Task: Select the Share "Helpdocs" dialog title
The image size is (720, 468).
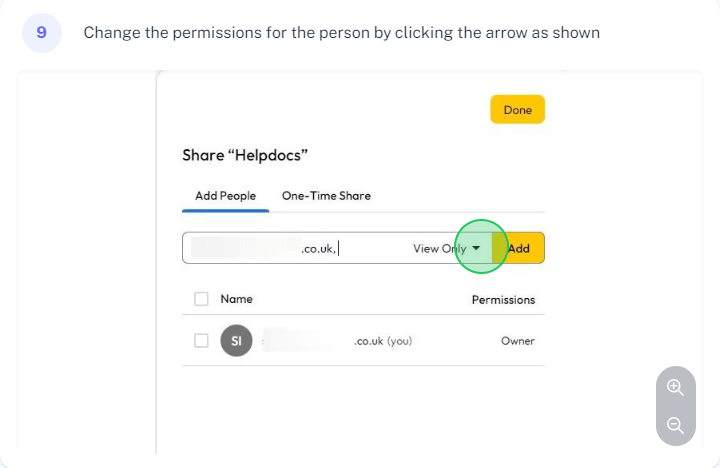Action: [245, 155]
